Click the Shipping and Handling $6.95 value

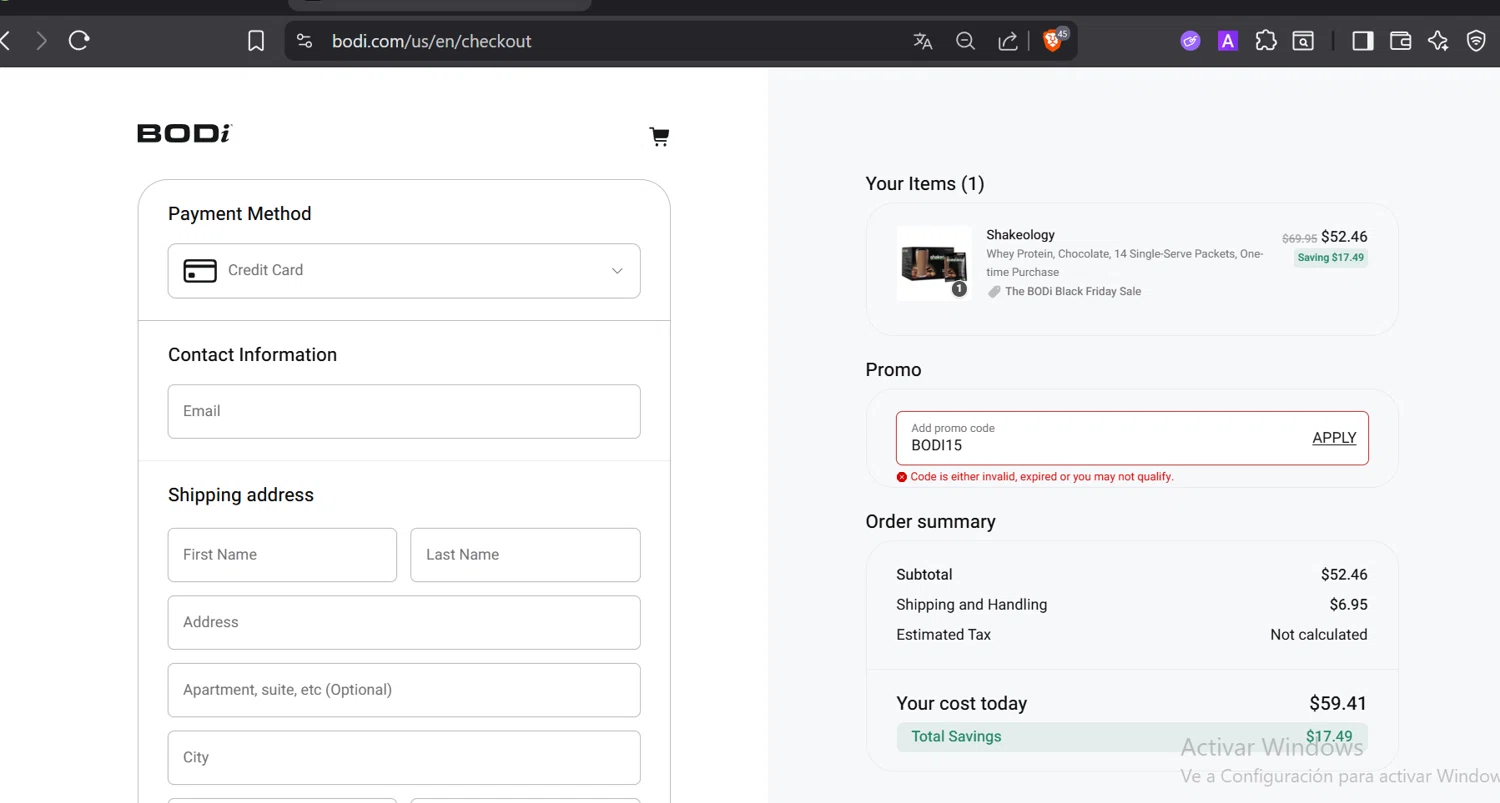point(1348,605)
